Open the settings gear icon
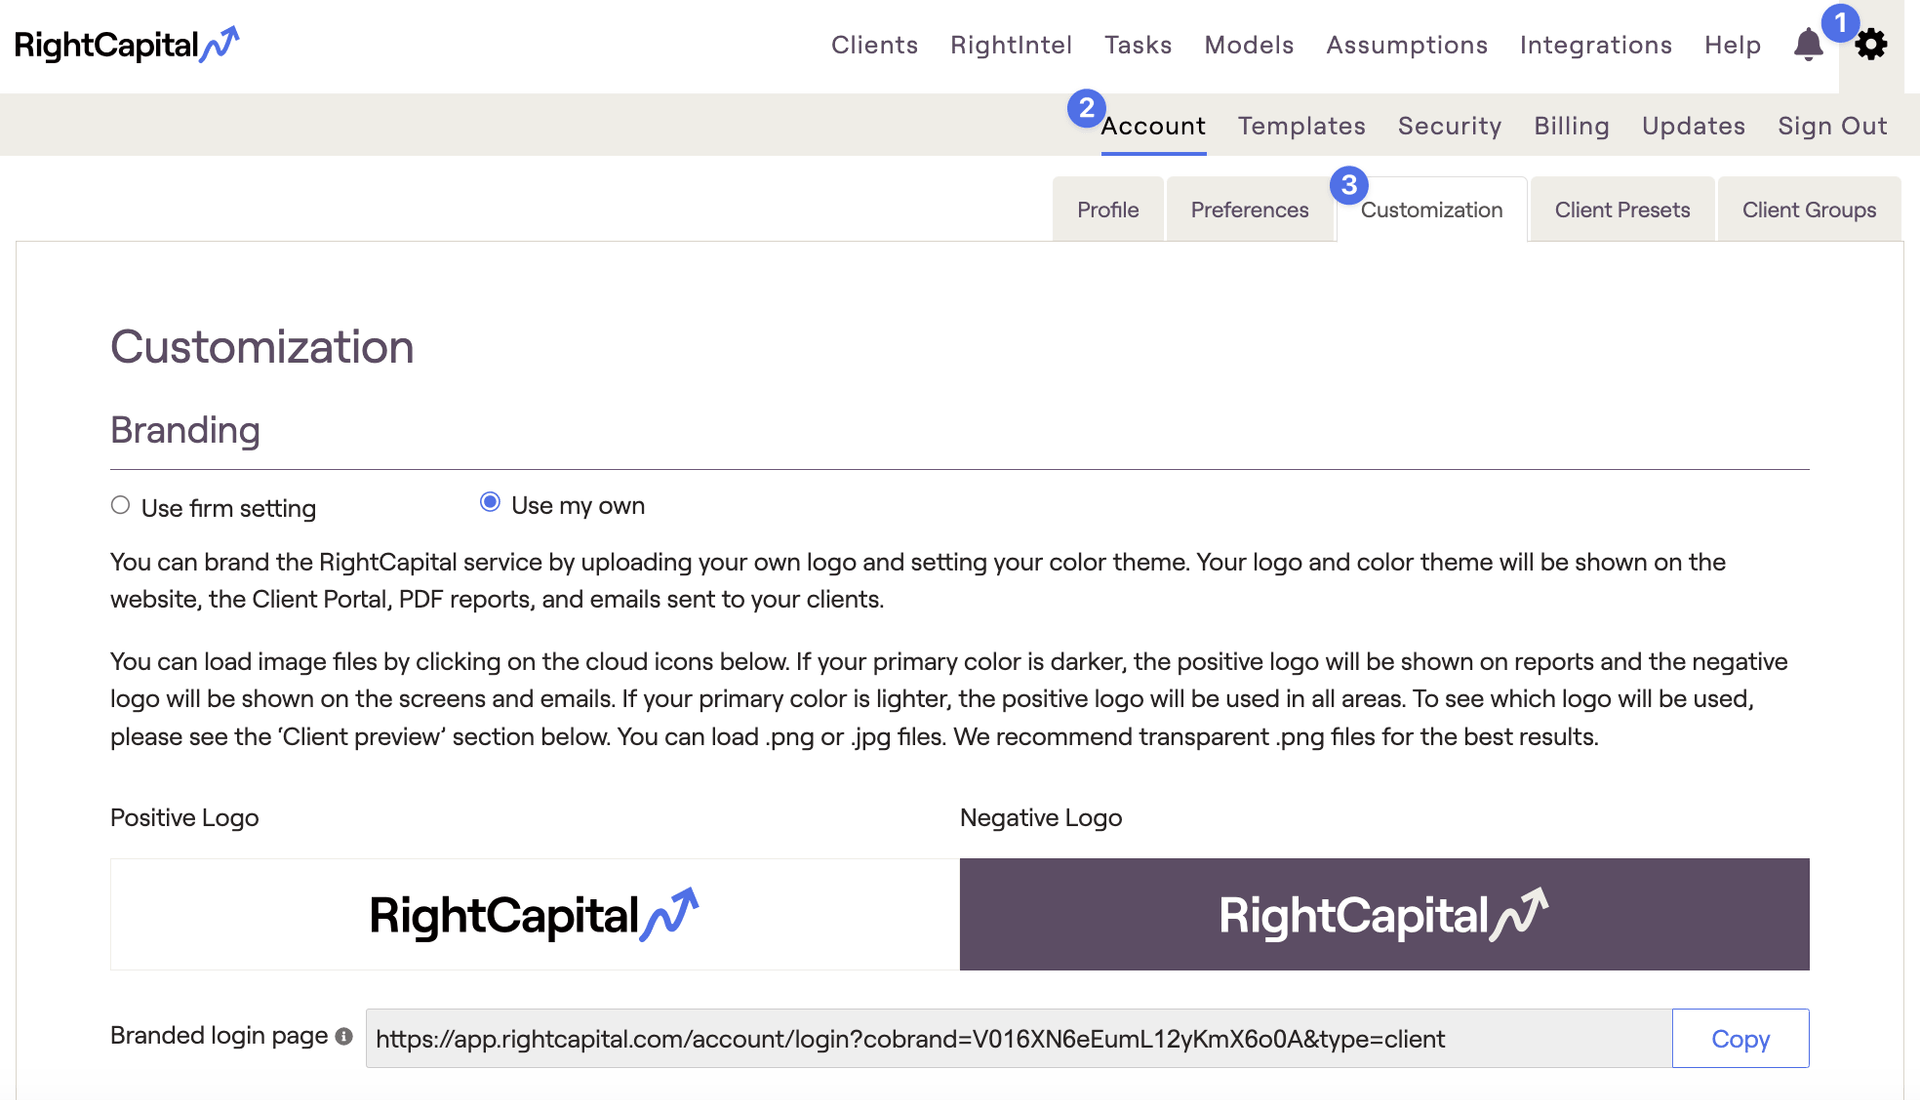The width and height of the screenshot is (1920, 1100). coord(1871,45)
